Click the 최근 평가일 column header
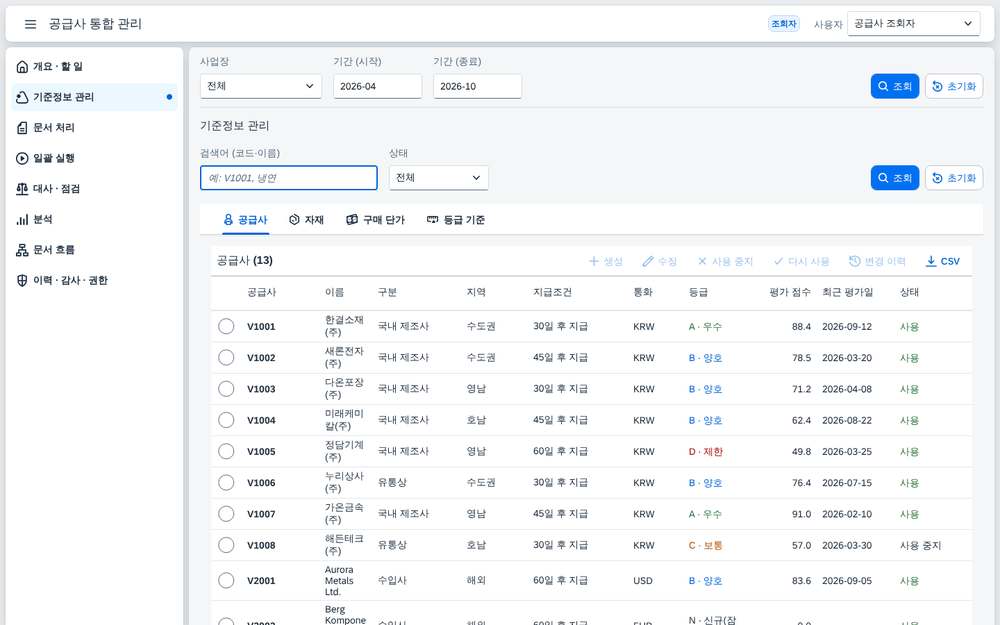The height and width of the screenshot is (625, 1000). click(848, 292)
